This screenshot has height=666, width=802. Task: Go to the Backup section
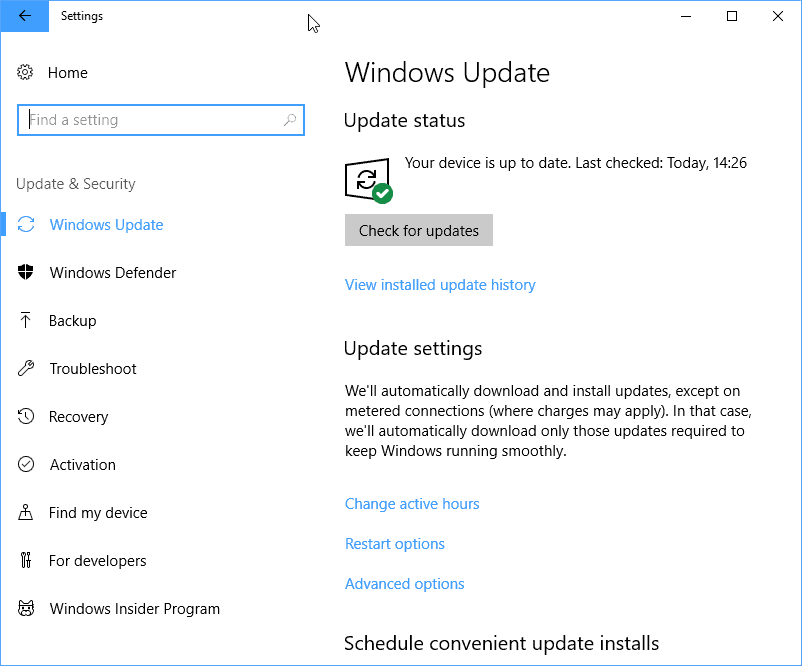[73, 321]
